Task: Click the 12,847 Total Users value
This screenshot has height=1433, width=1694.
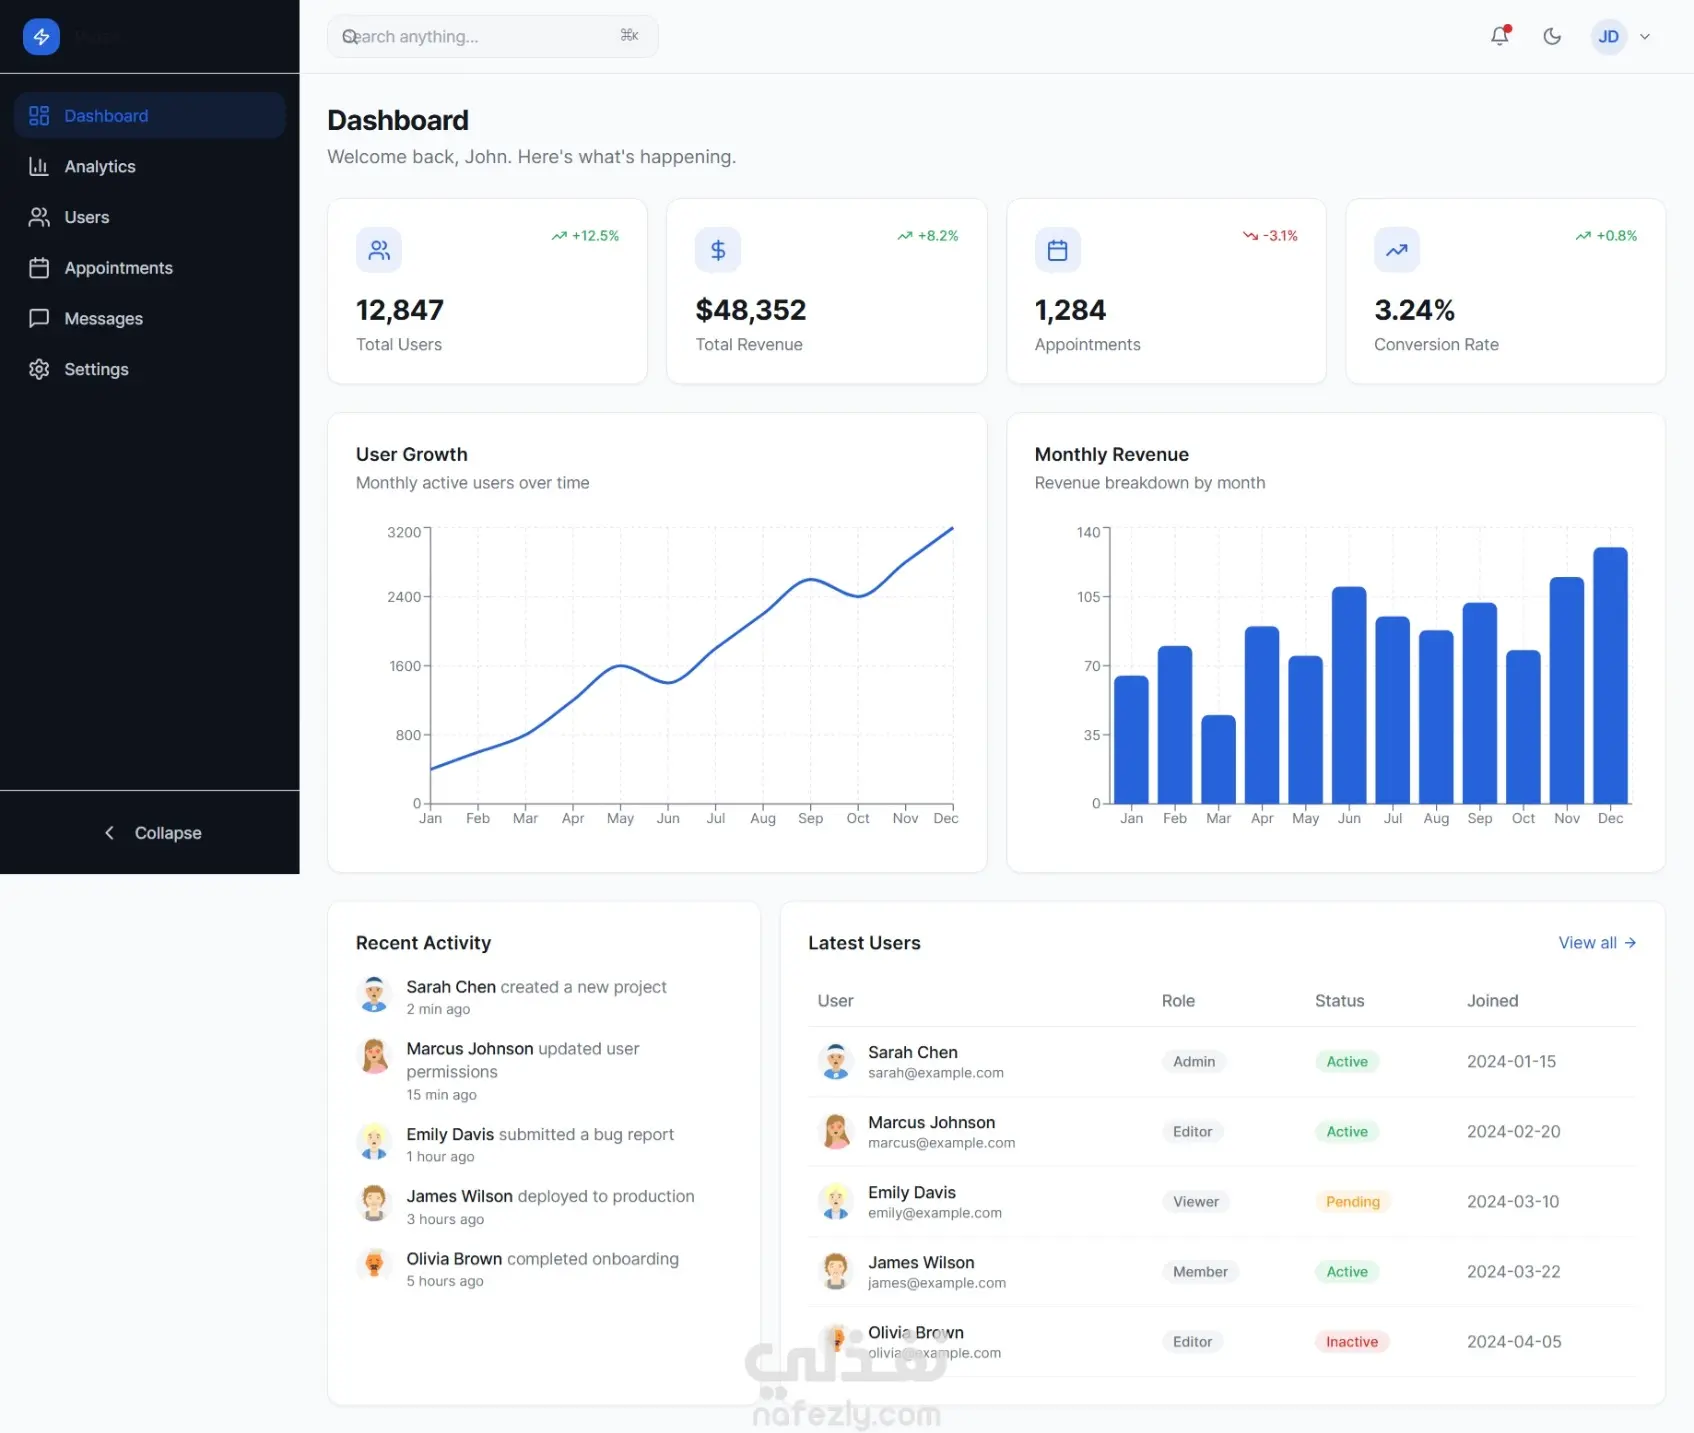Action: pyautogui.click(x=400, y=310)
